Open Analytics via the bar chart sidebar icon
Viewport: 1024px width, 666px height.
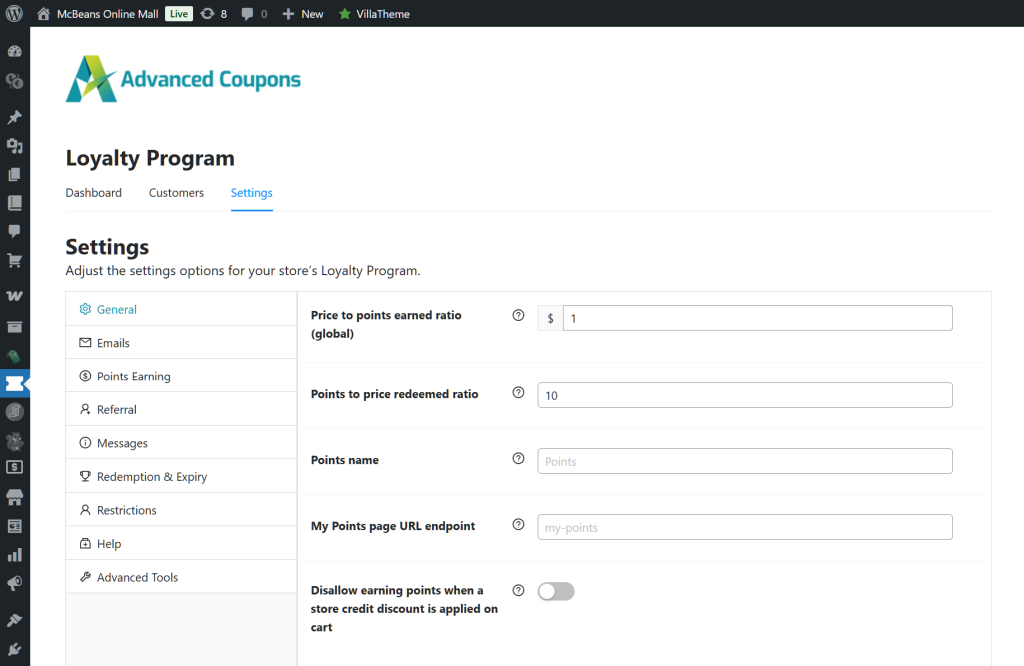pyautogui.click(x=15, y=553)
